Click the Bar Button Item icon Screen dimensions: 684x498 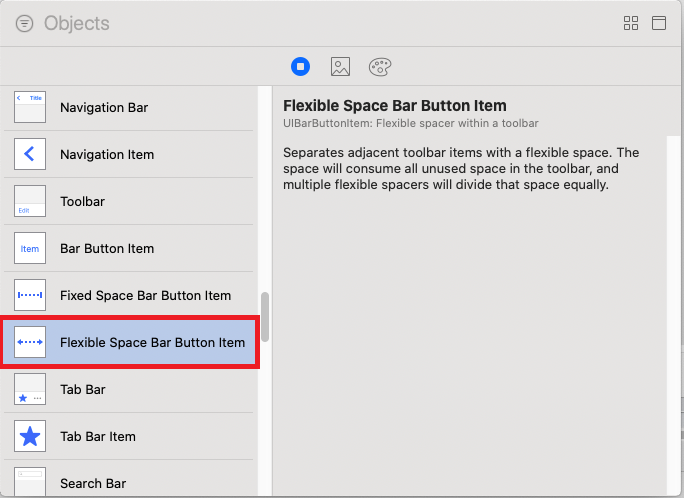[x=30, y=248]
